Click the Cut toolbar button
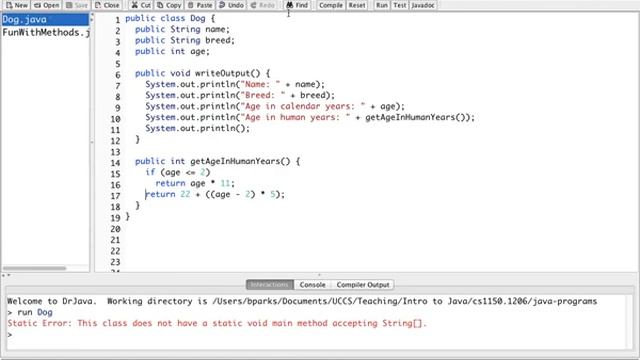The height and width of the screenshot is (360, 640). pyautogui.click(x=141, y=5)
